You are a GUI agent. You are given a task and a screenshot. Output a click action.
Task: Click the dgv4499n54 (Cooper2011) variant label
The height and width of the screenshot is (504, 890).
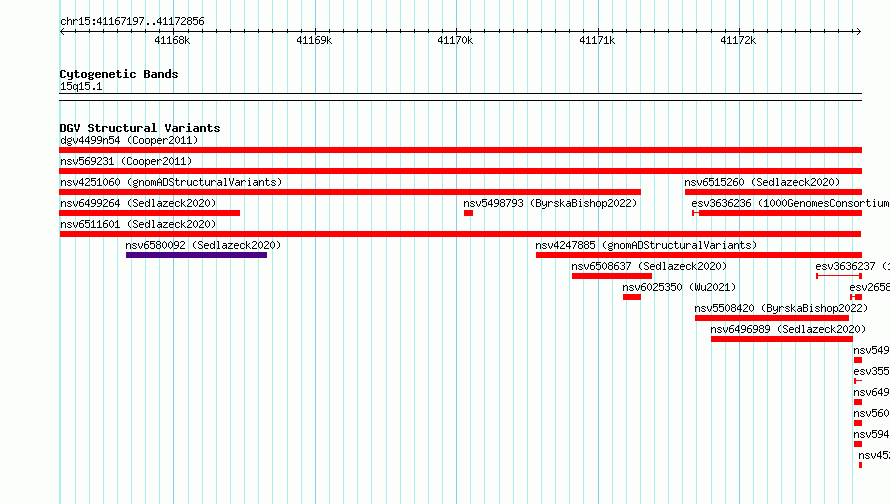[x=129, y=140]
